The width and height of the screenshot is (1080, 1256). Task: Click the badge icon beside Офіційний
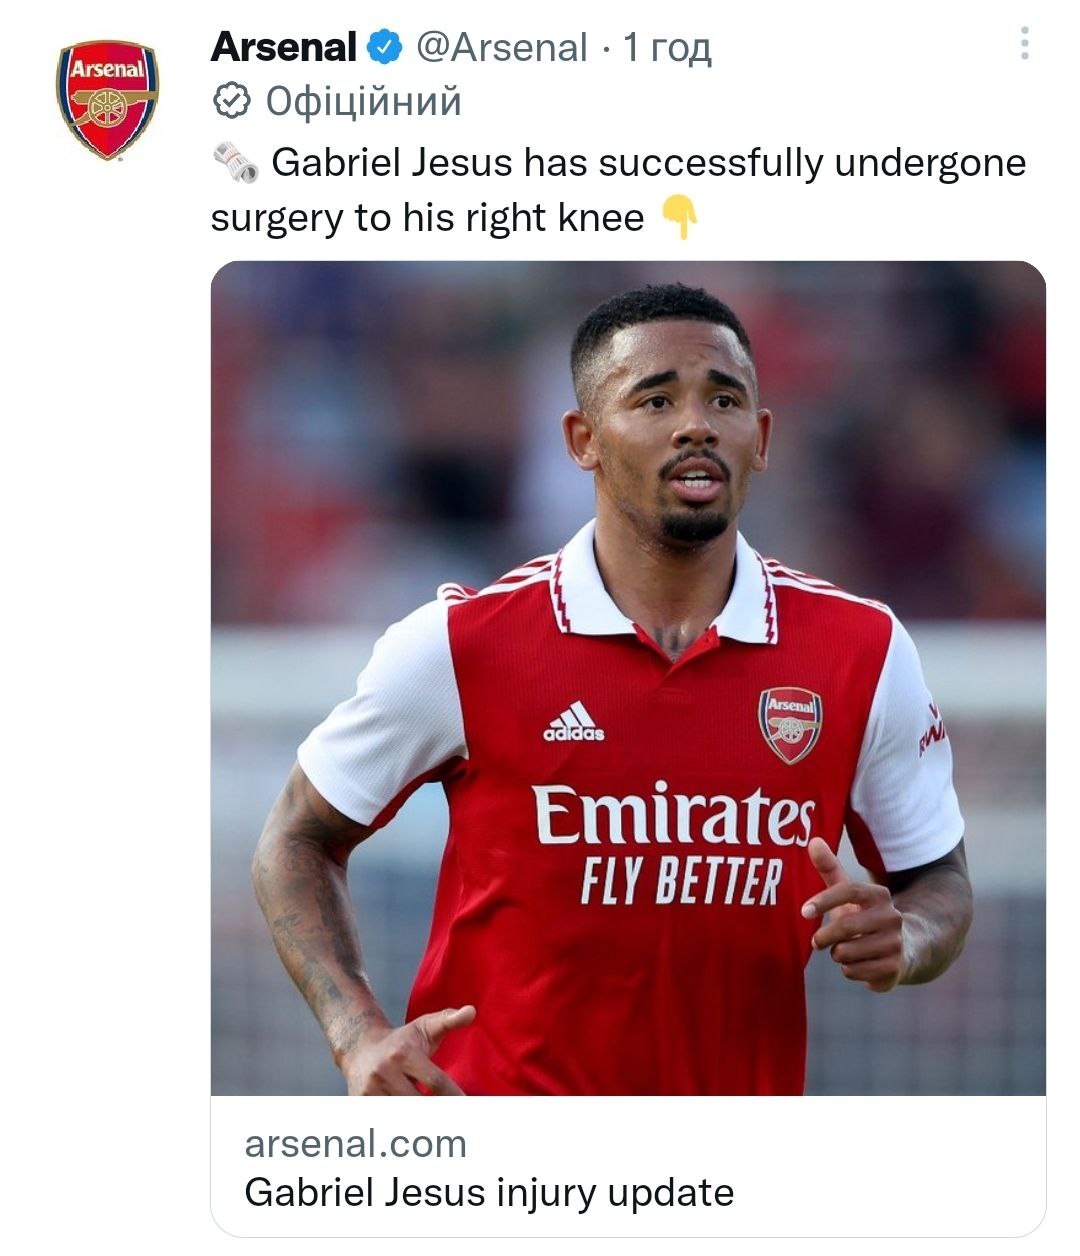[232, 101]
